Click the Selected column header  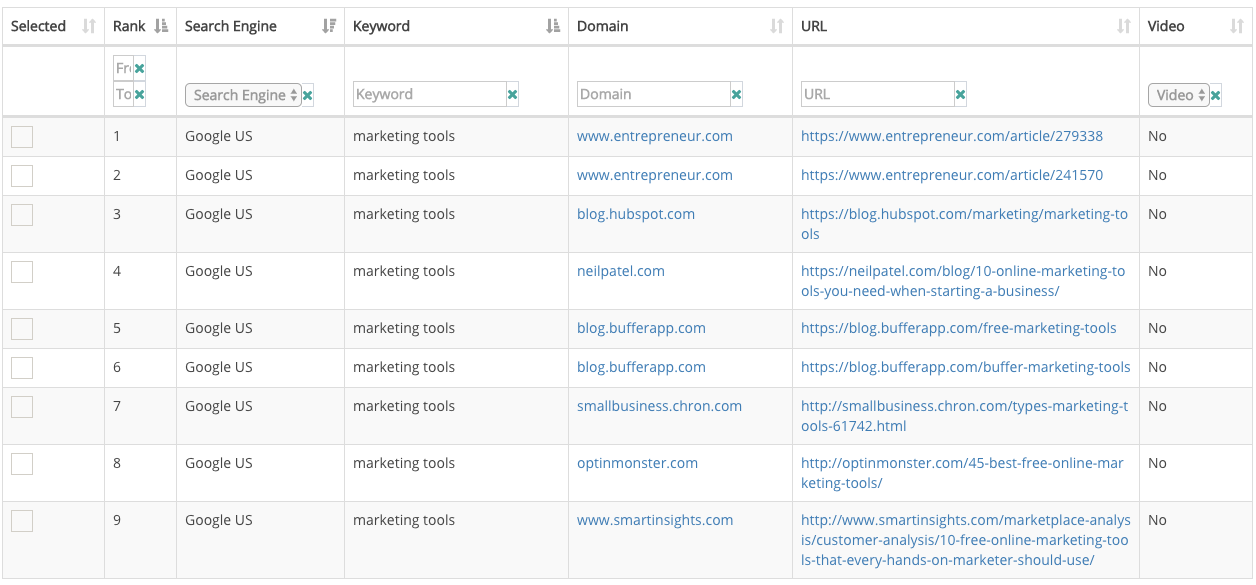[39, 27]
